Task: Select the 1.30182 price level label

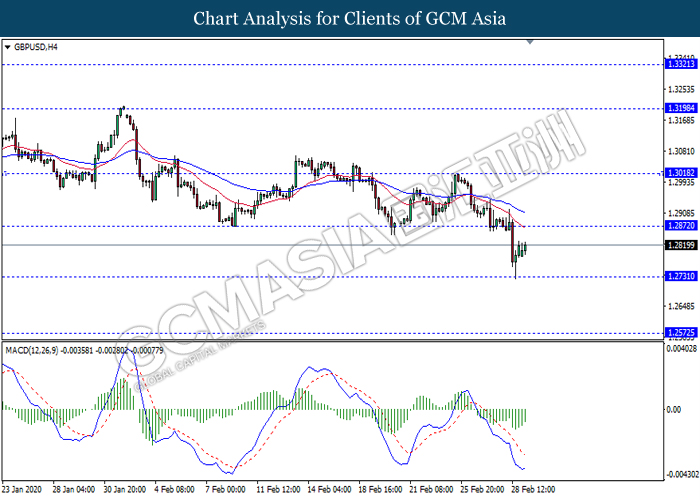Action: click(x=680, y=173)
